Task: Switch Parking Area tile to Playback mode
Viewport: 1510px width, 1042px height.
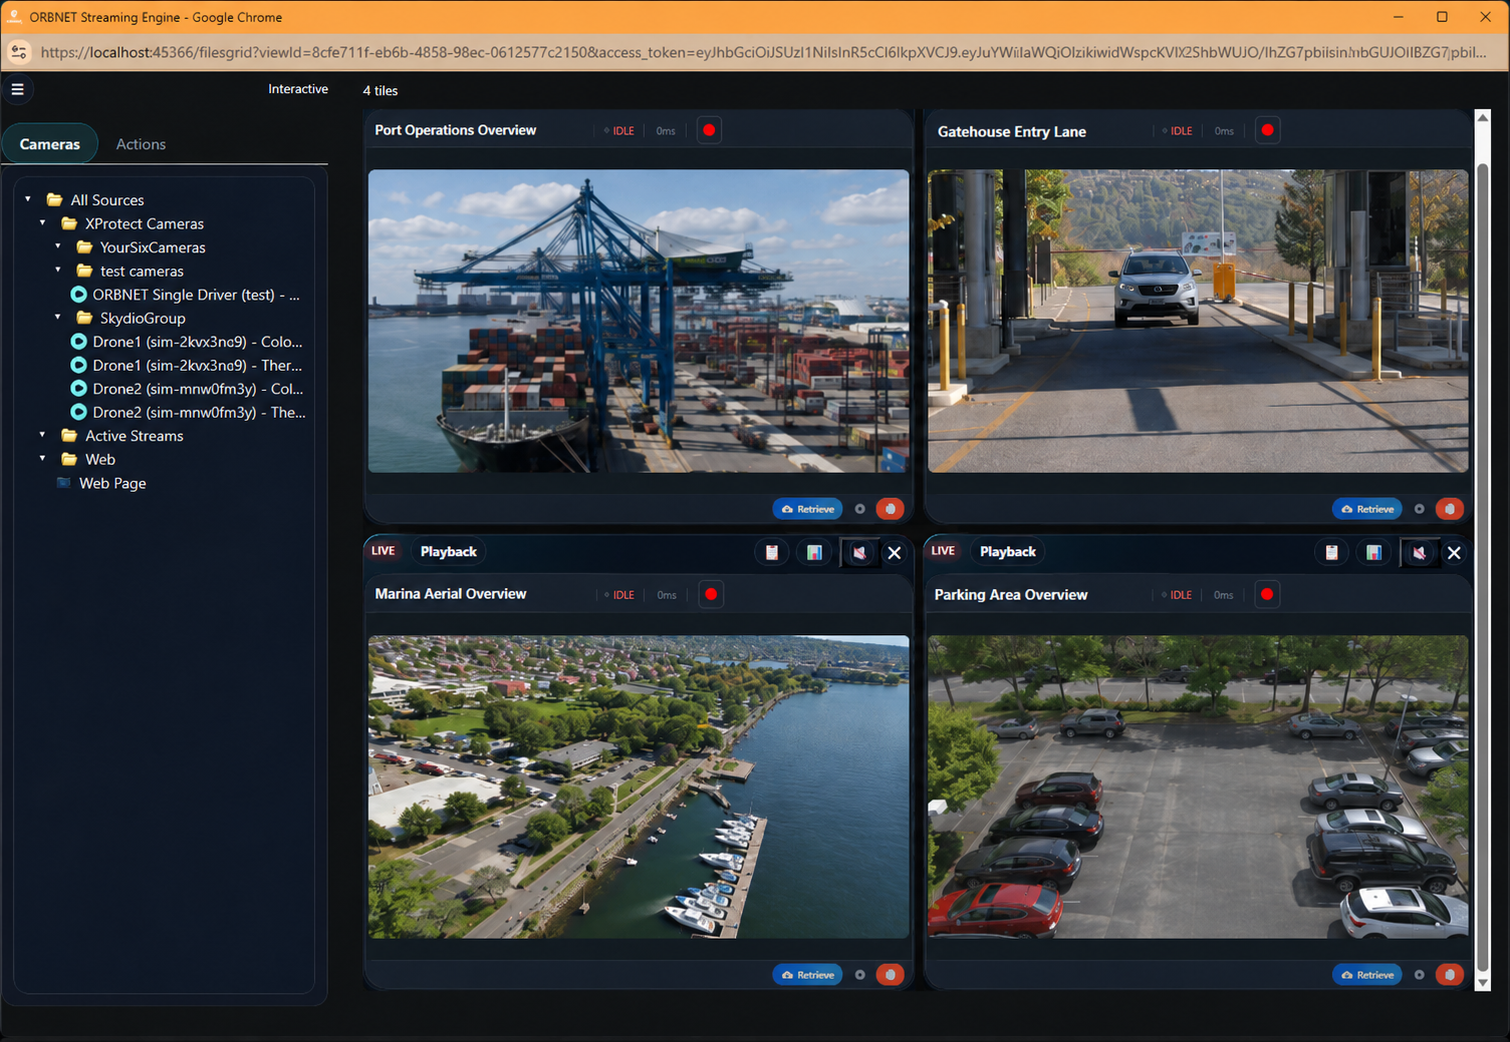Action: pos(1008,552)
